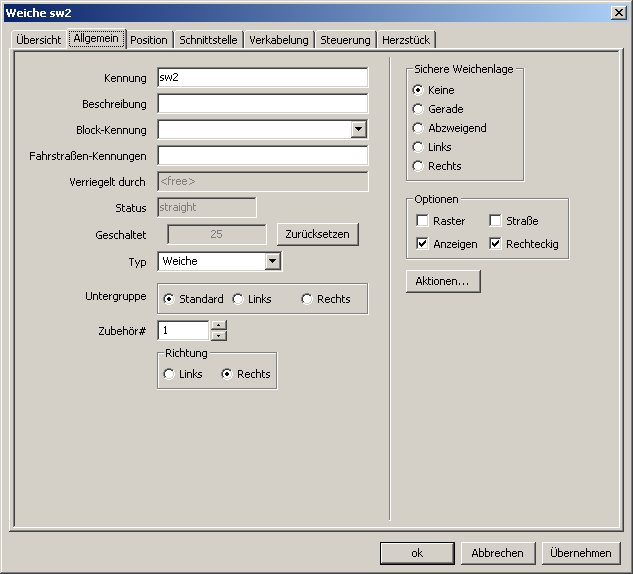Choose Abzweigend under Sichere Weichenlage

418,128
